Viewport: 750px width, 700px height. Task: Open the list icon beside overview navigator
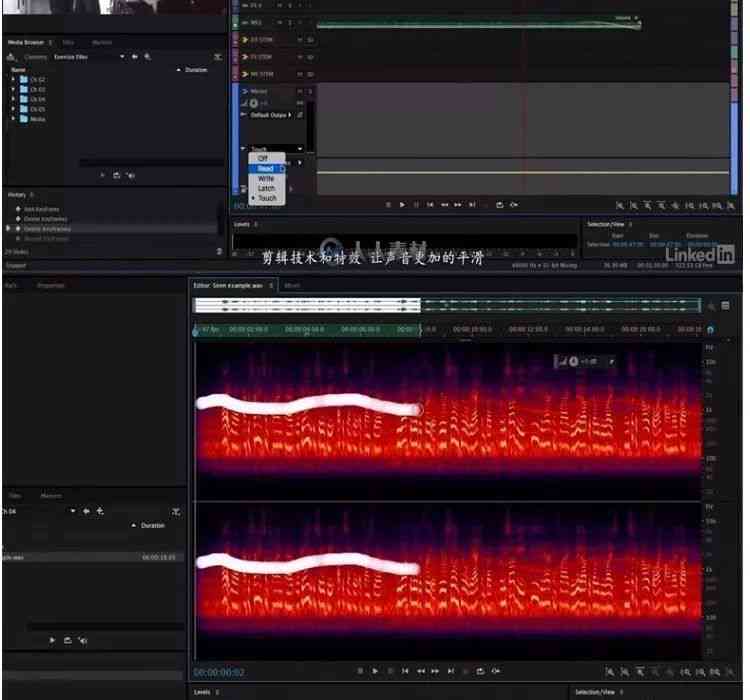726,306
